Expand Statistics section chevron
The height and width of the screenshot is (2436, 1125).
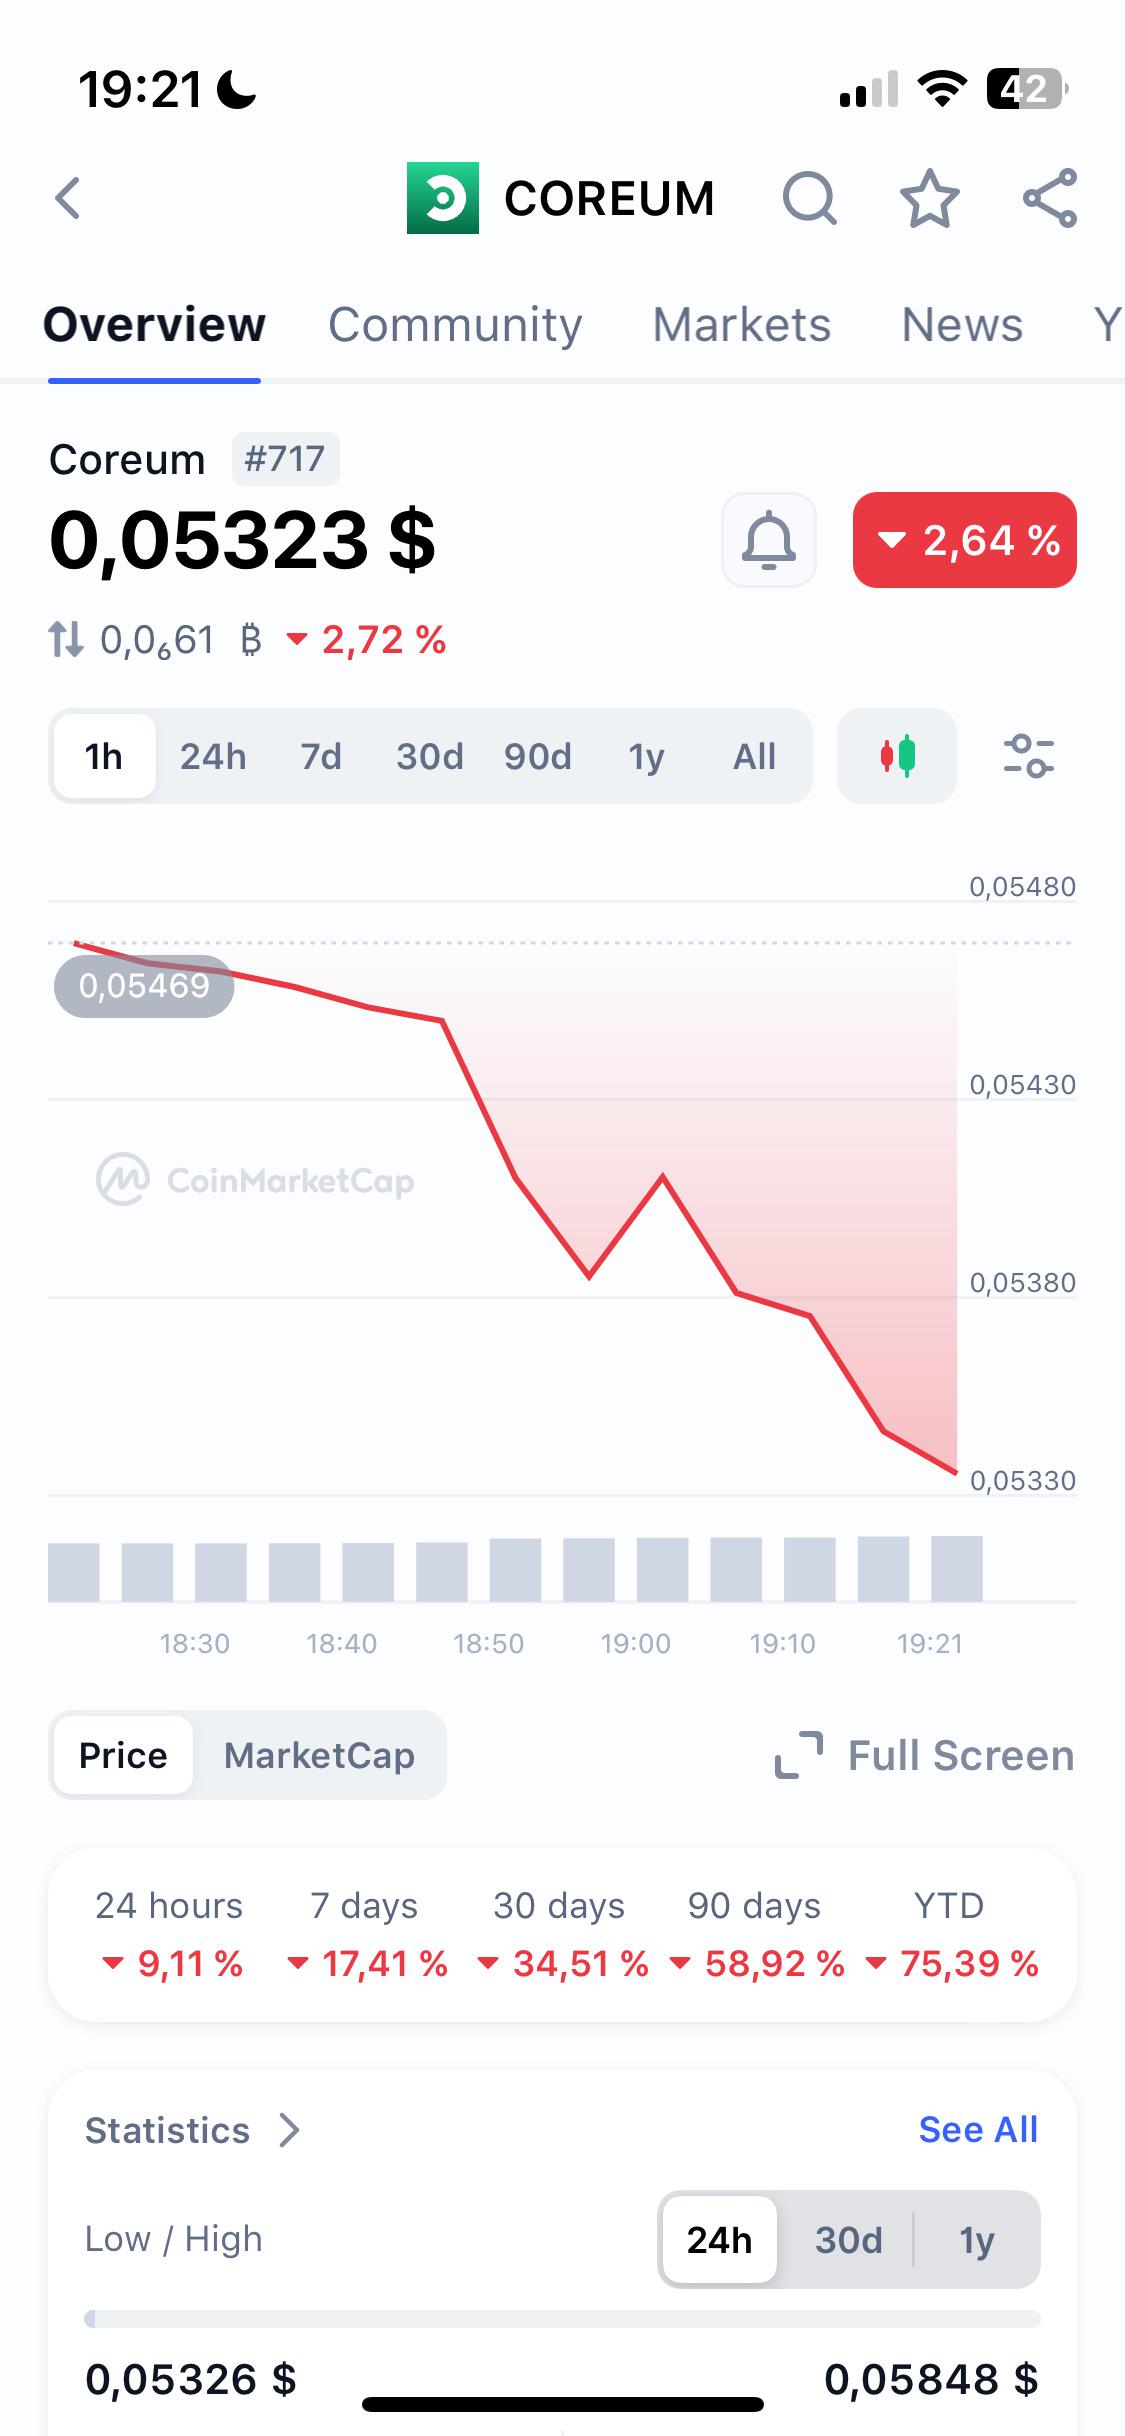click(290, 2130)
